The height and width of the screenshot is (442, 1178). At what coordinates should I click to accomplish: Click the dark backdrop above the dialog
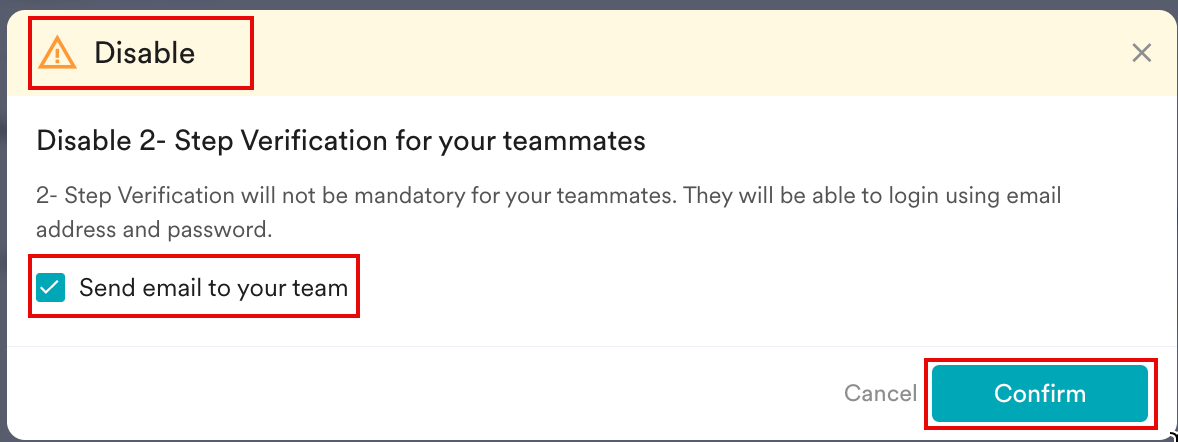(600, 4)
